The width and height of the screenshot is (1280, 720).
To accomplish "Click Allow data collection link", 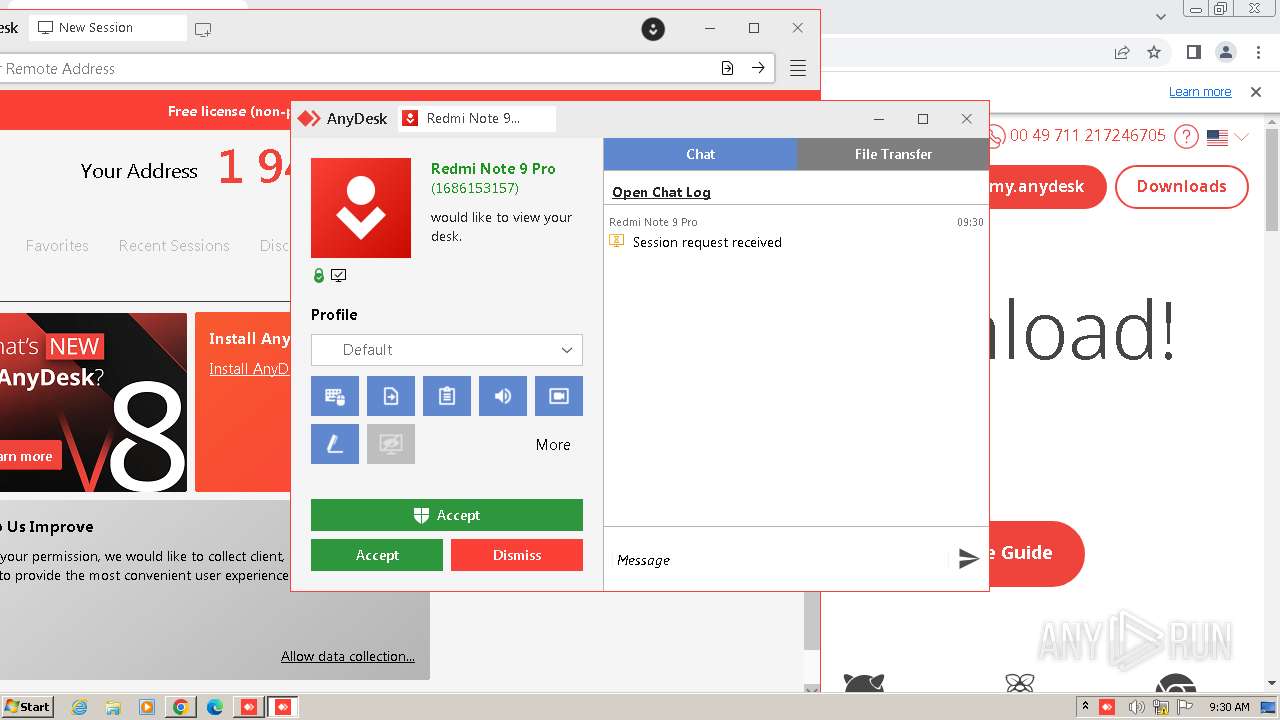I will point(348,656).
